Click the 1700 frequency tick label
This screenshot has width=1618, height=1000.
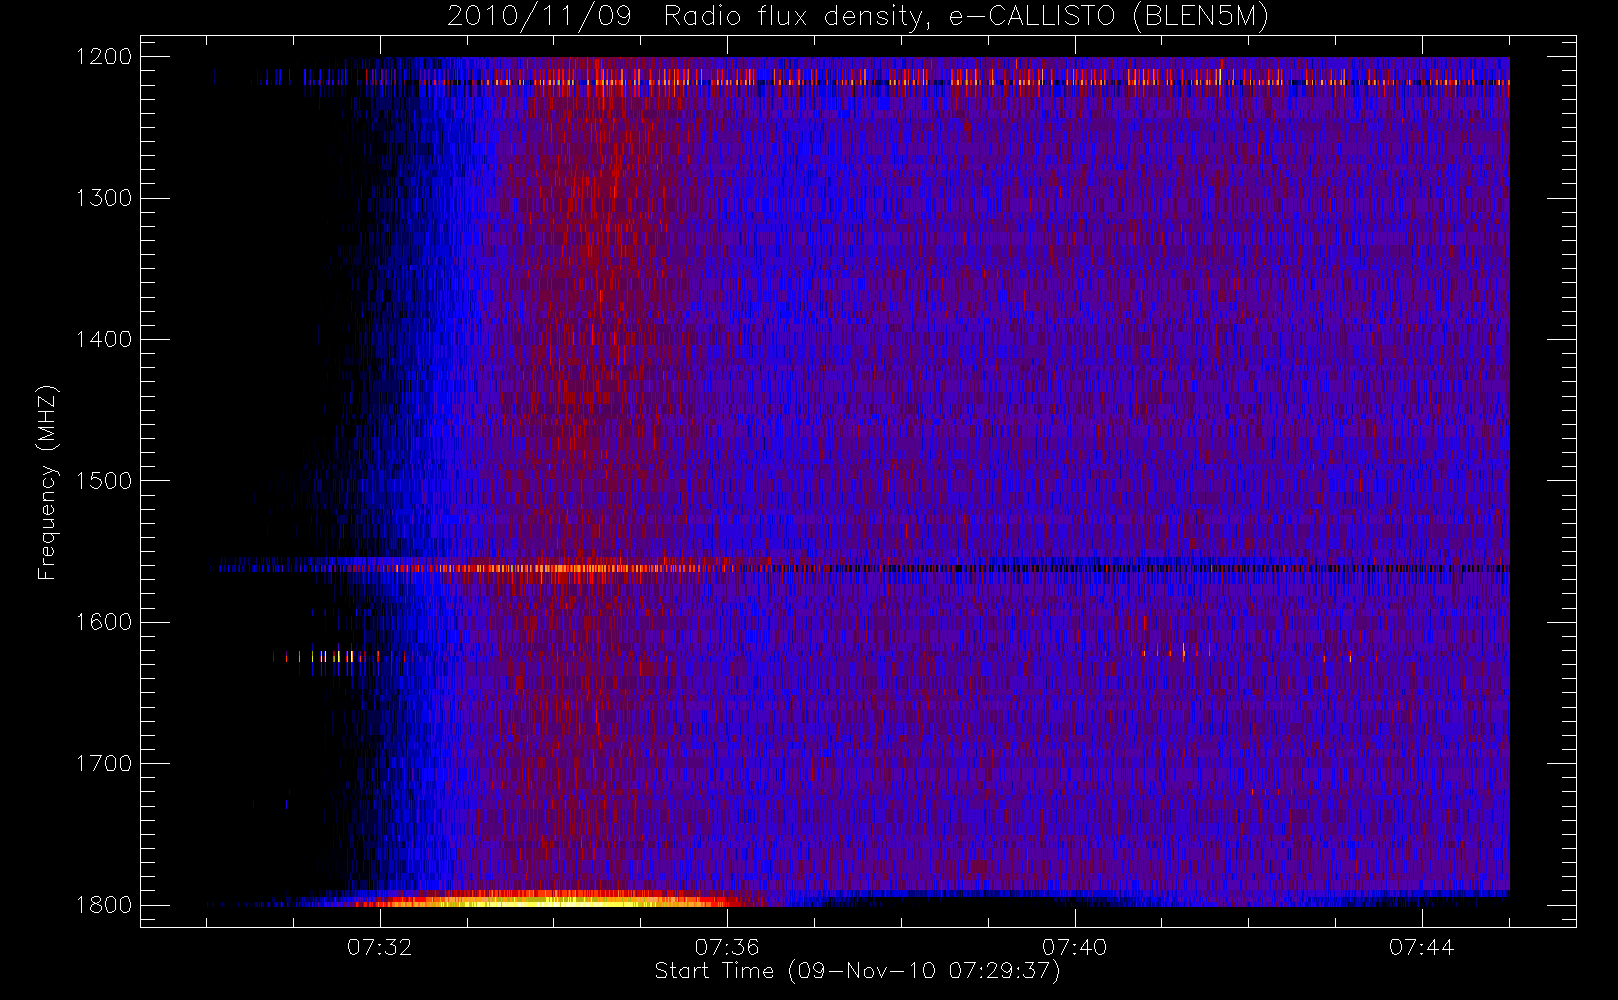(x=104, y=763)
